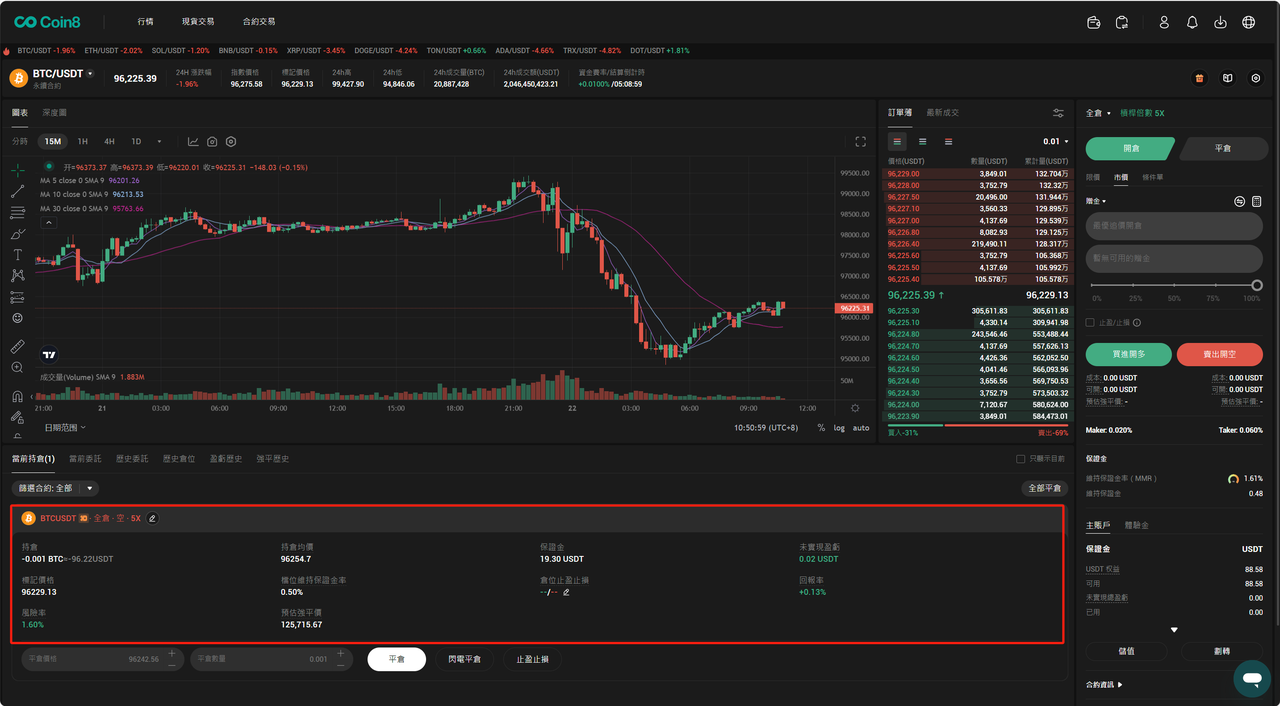Select the text annotation drawing tool
Viewport: 1280px width, 706px height.
pyautogui.click(x=17, y=255)
